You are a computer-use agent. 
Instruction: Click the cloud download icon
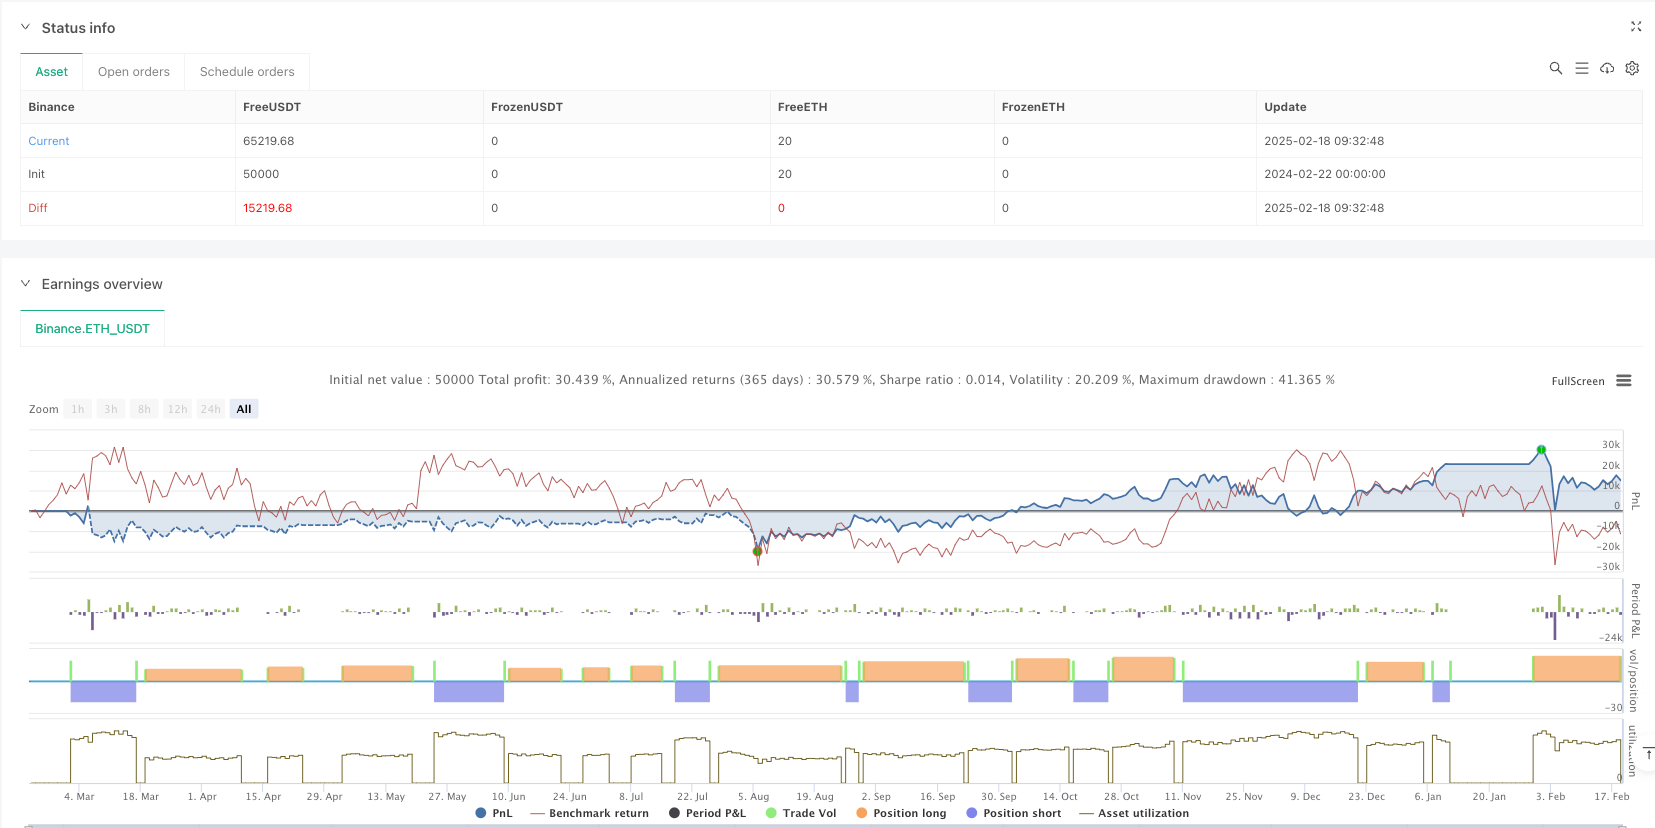pos(1607,68)
